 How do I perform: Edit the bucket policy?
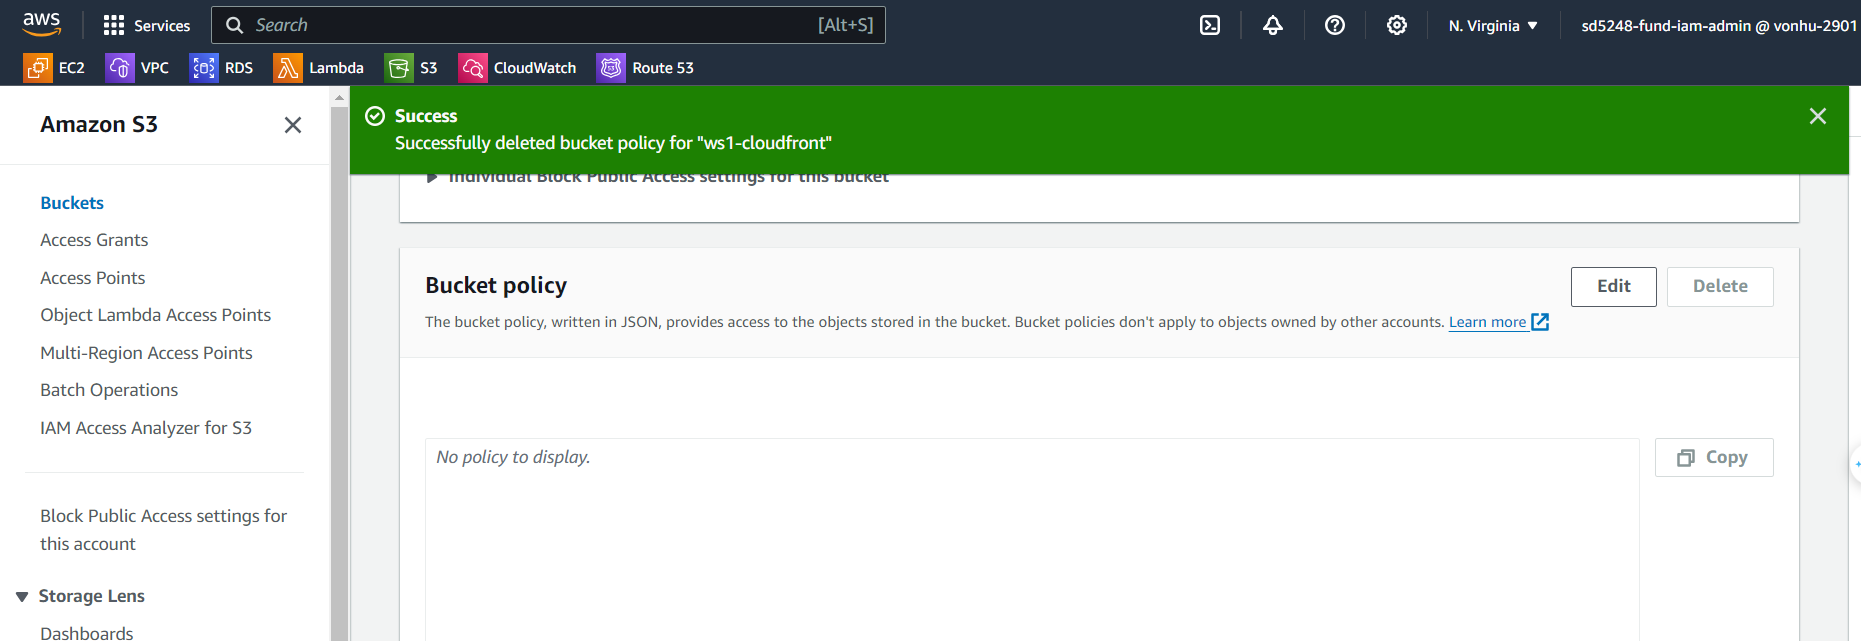[x=1613, y=287]
